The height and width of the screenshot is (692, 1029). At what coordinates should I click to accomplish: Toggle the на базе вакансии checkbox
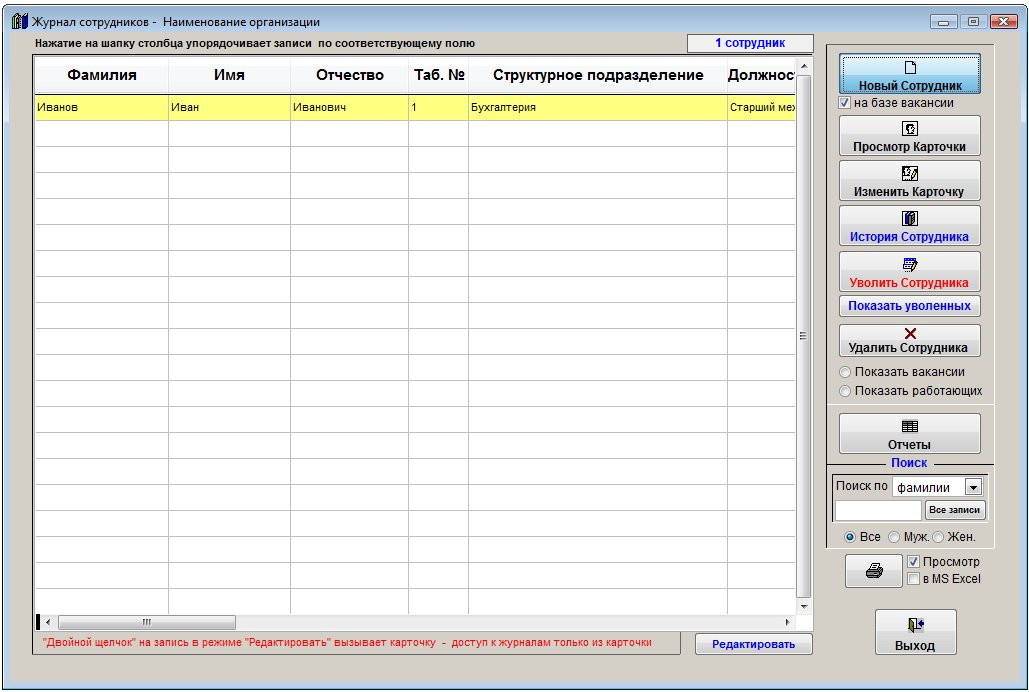845,103
